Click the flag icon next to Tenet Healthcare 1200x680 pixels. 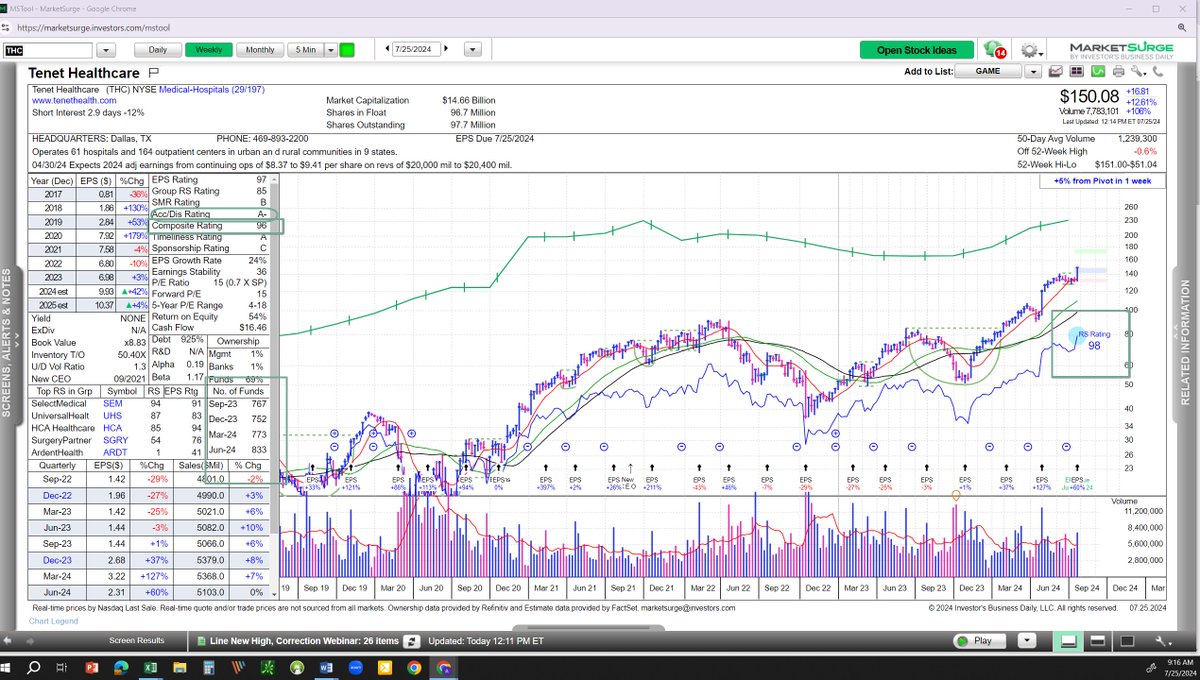(x=153, y=73)
